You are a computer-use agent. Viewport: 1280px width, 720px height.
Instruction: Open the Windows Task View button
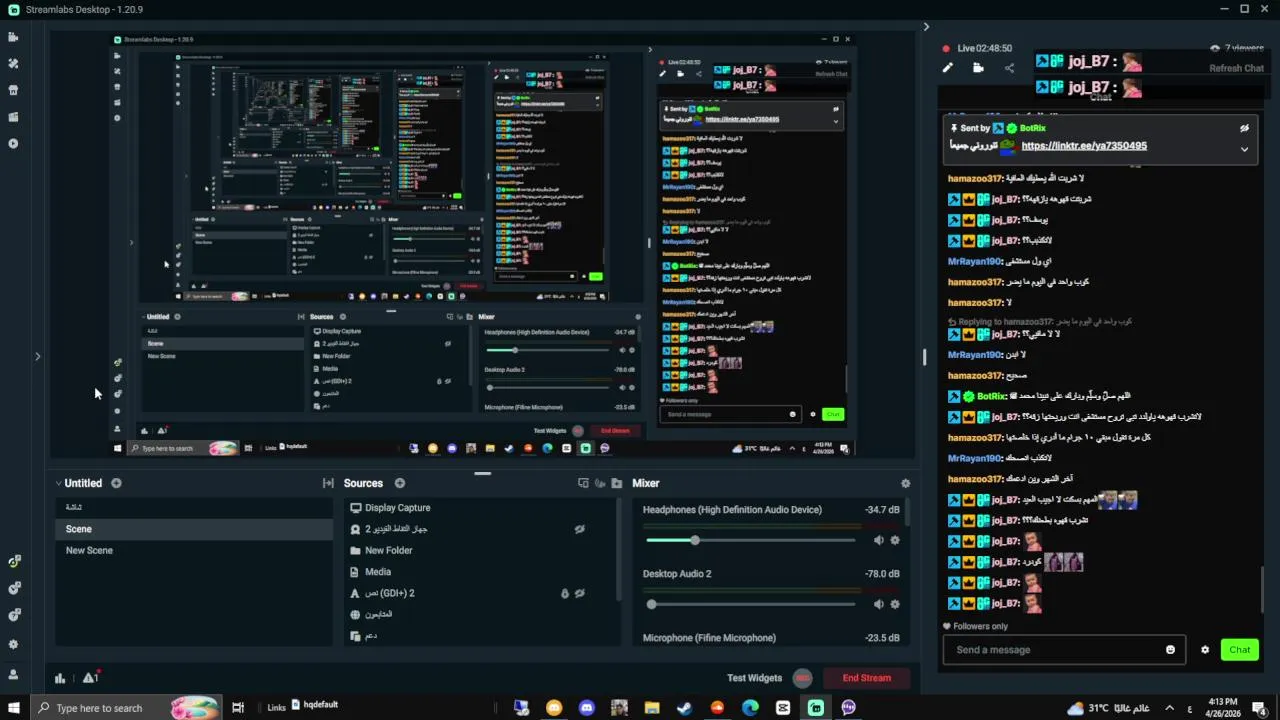(238, 708)
